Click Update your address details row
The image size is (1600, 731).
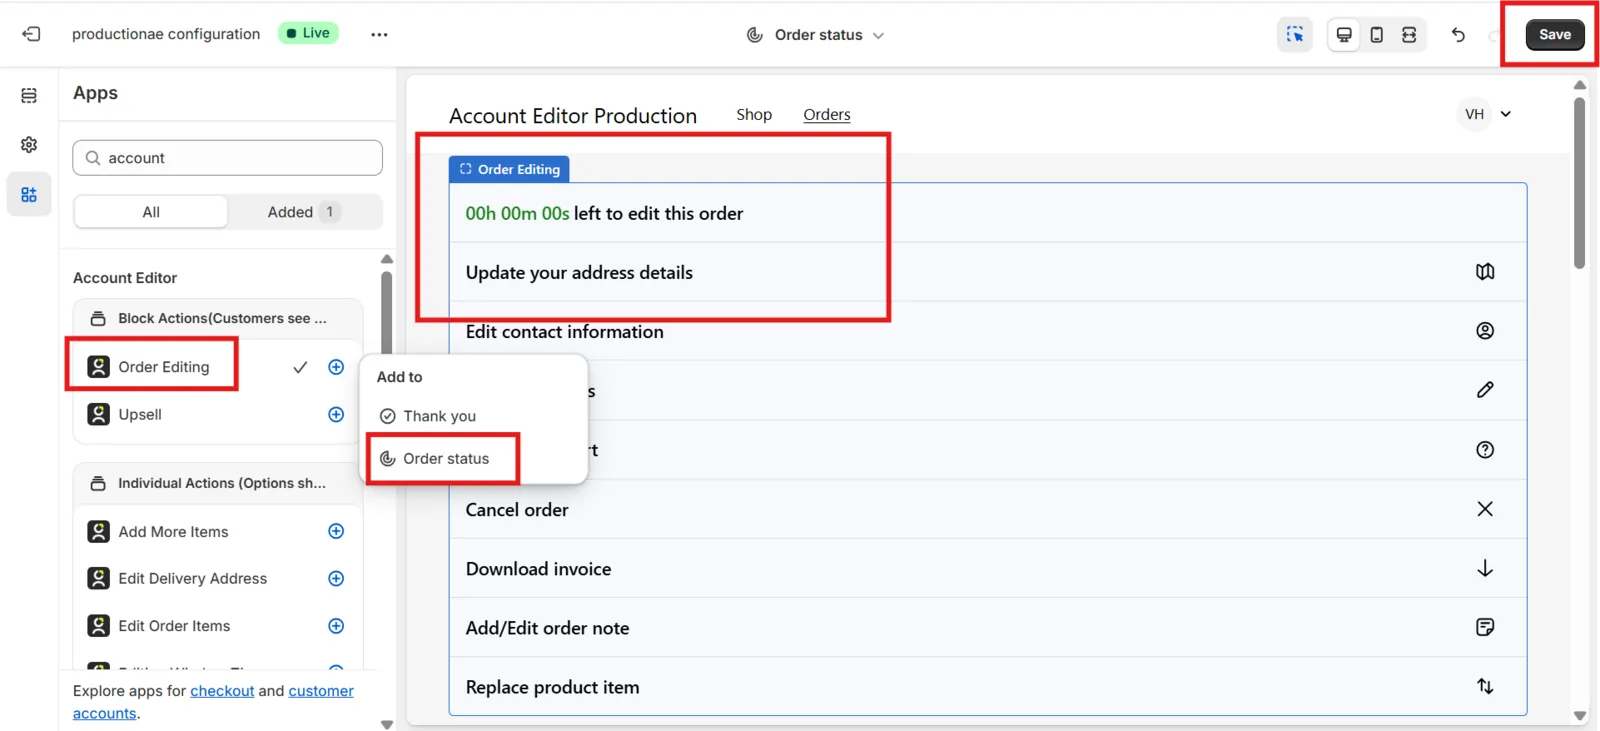(x=988, y=272)
